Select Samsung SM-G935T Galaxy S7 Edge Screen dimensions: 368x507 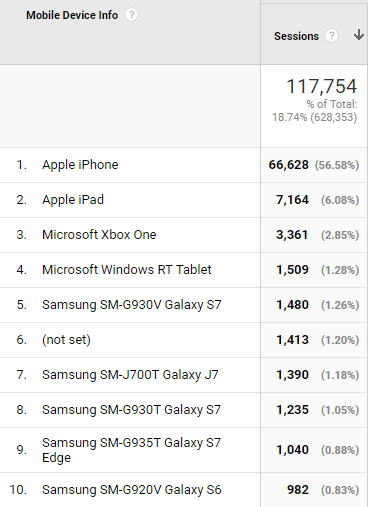click(131, 450)
